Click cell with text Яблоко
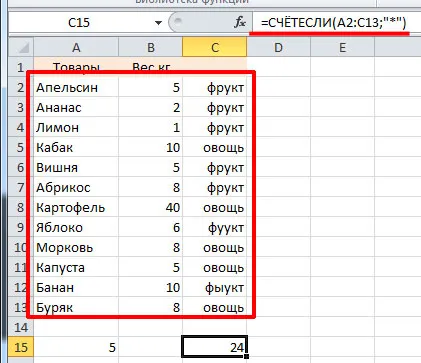 [x=76, y=227]
